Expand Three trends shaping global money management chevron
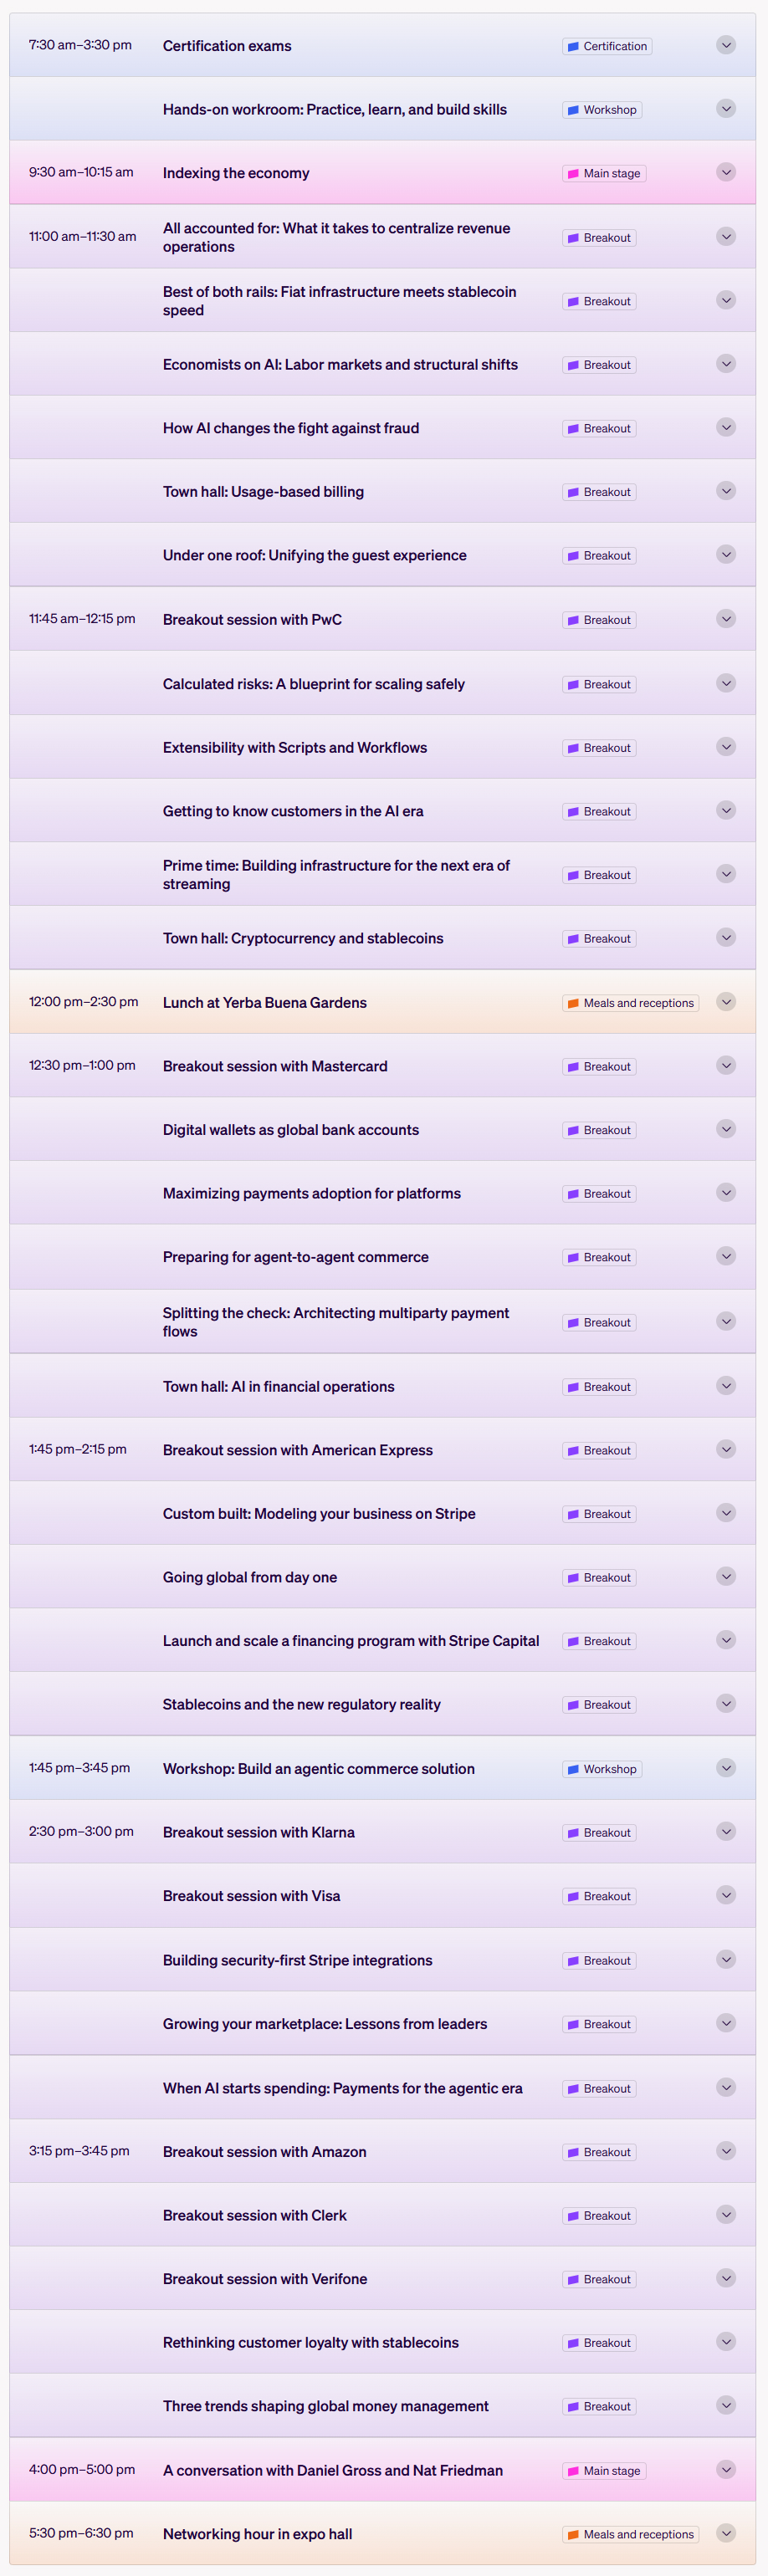Viewport: 768px width, 2576px height. coord(726,2405)
